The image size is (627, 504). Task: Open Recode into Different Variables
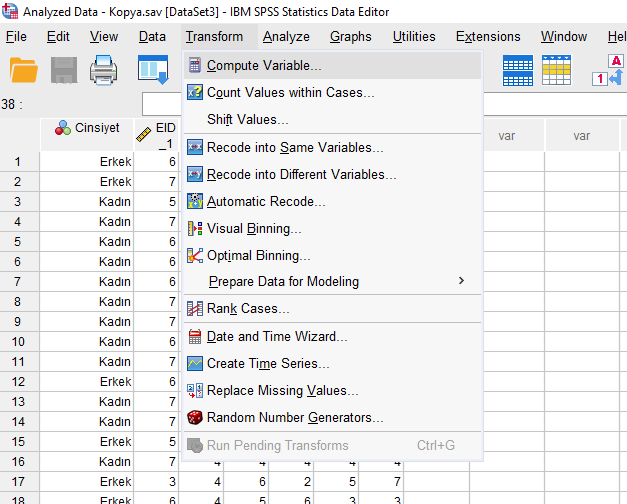[x=301, y=174]
